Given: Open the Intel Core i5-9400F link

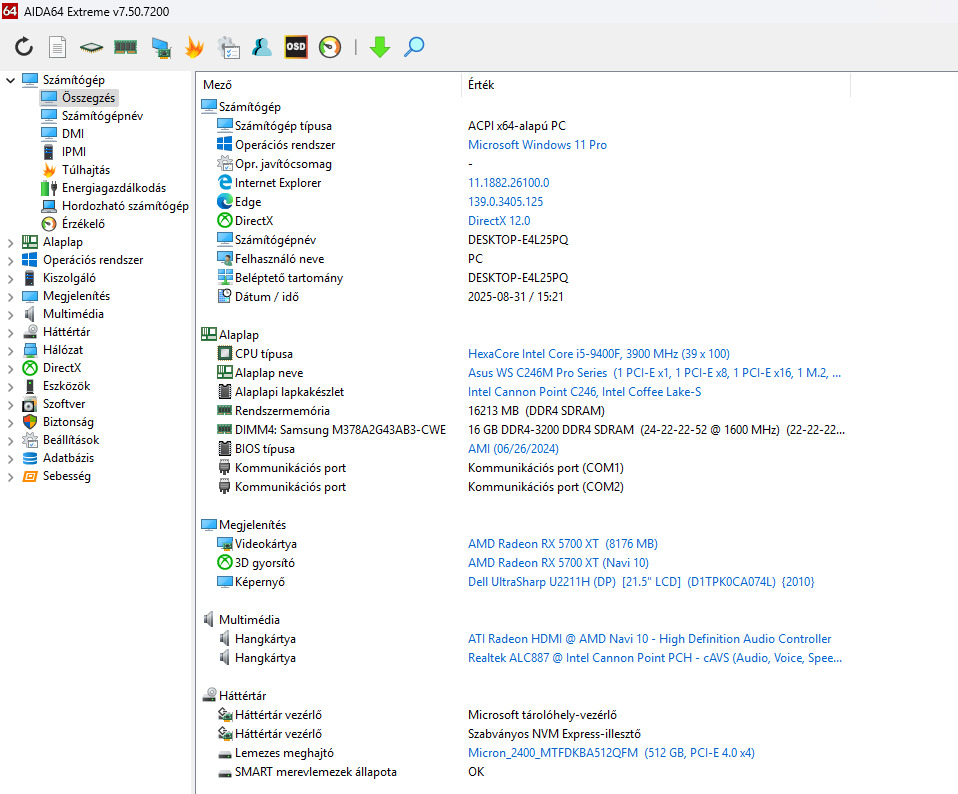Looking at the screenshot, I should pyautogui.click(x=598, y=354).
